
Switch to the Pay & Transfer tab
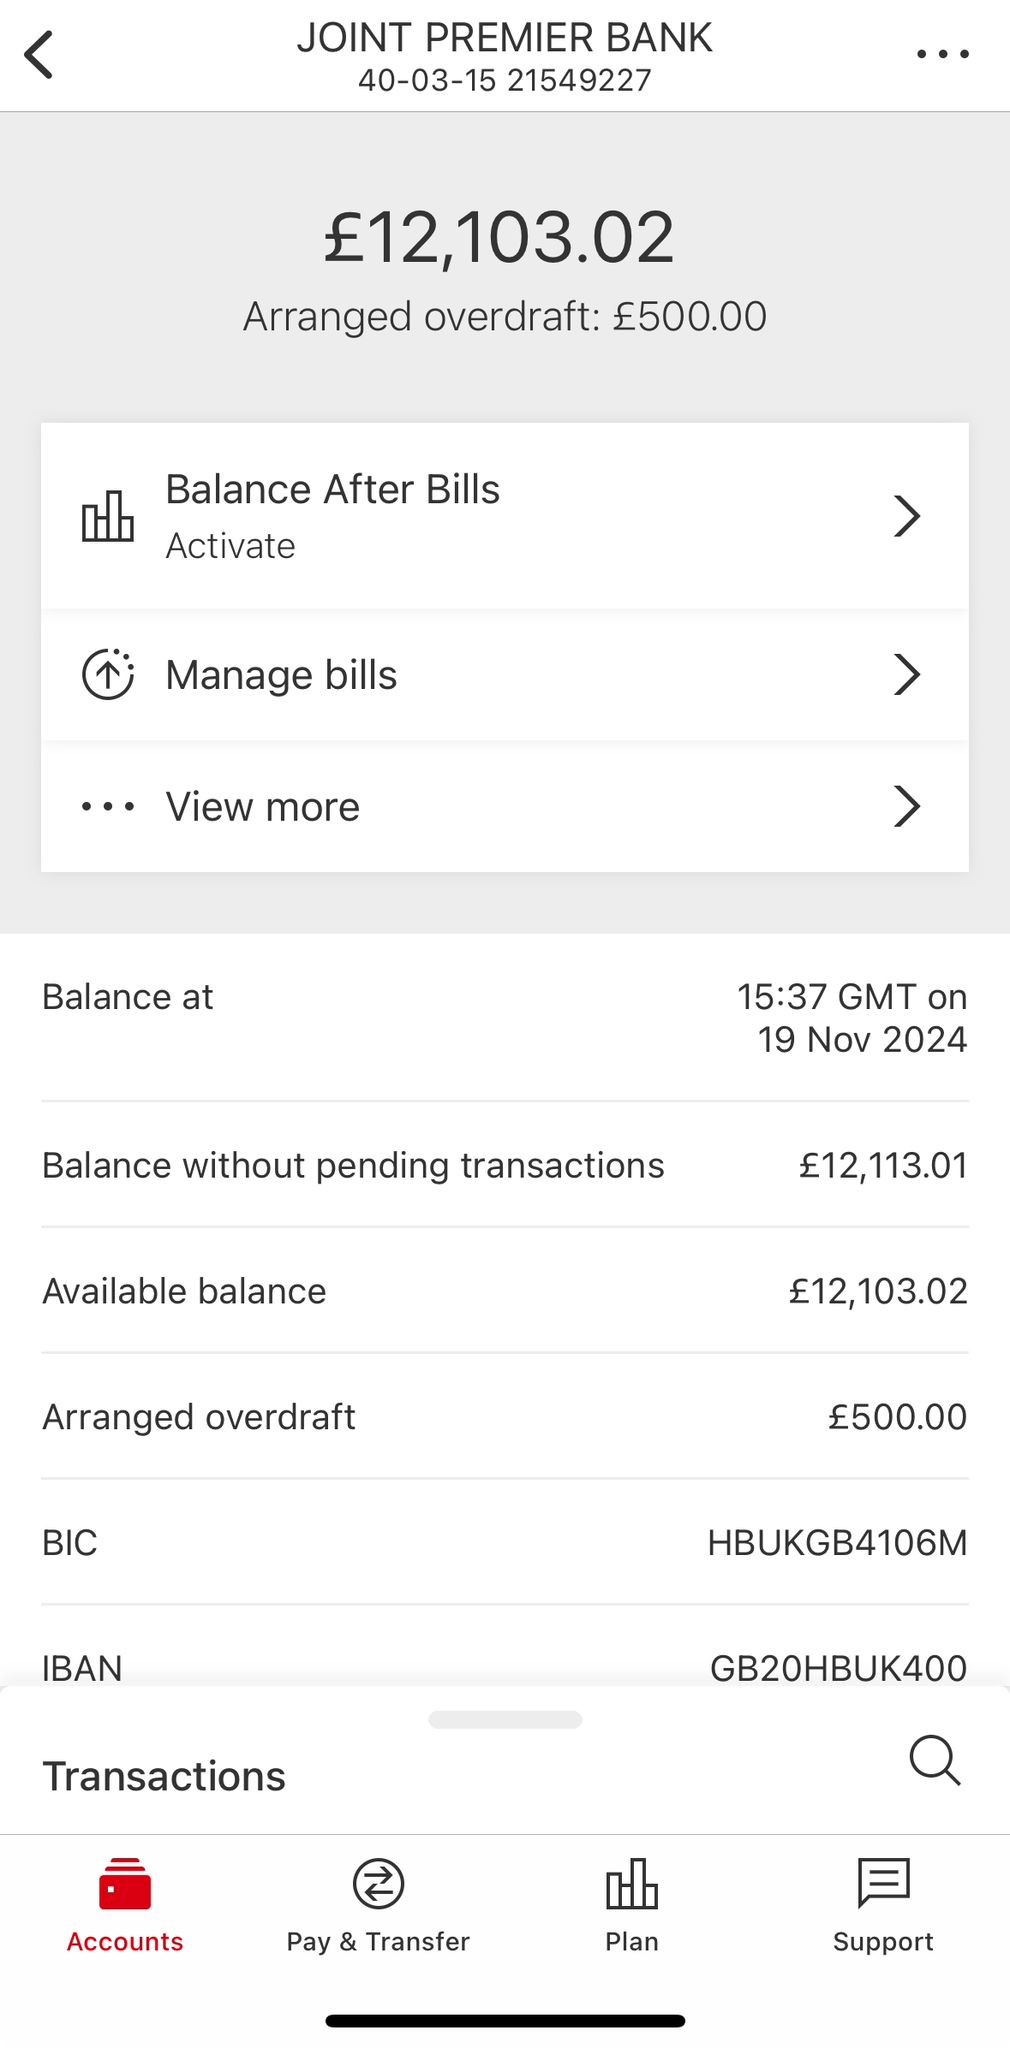(378, 1941)
